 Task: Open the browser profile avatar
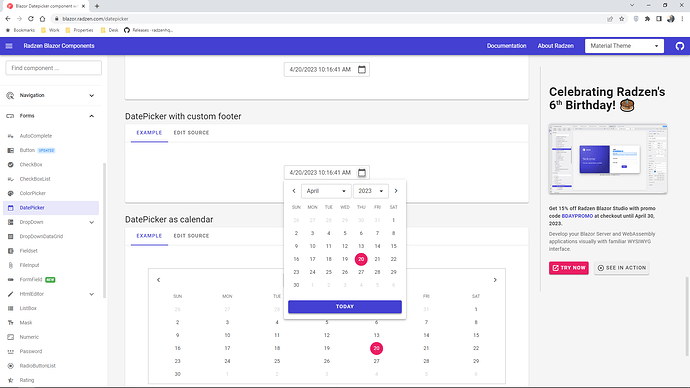click(x=671, y=18)
